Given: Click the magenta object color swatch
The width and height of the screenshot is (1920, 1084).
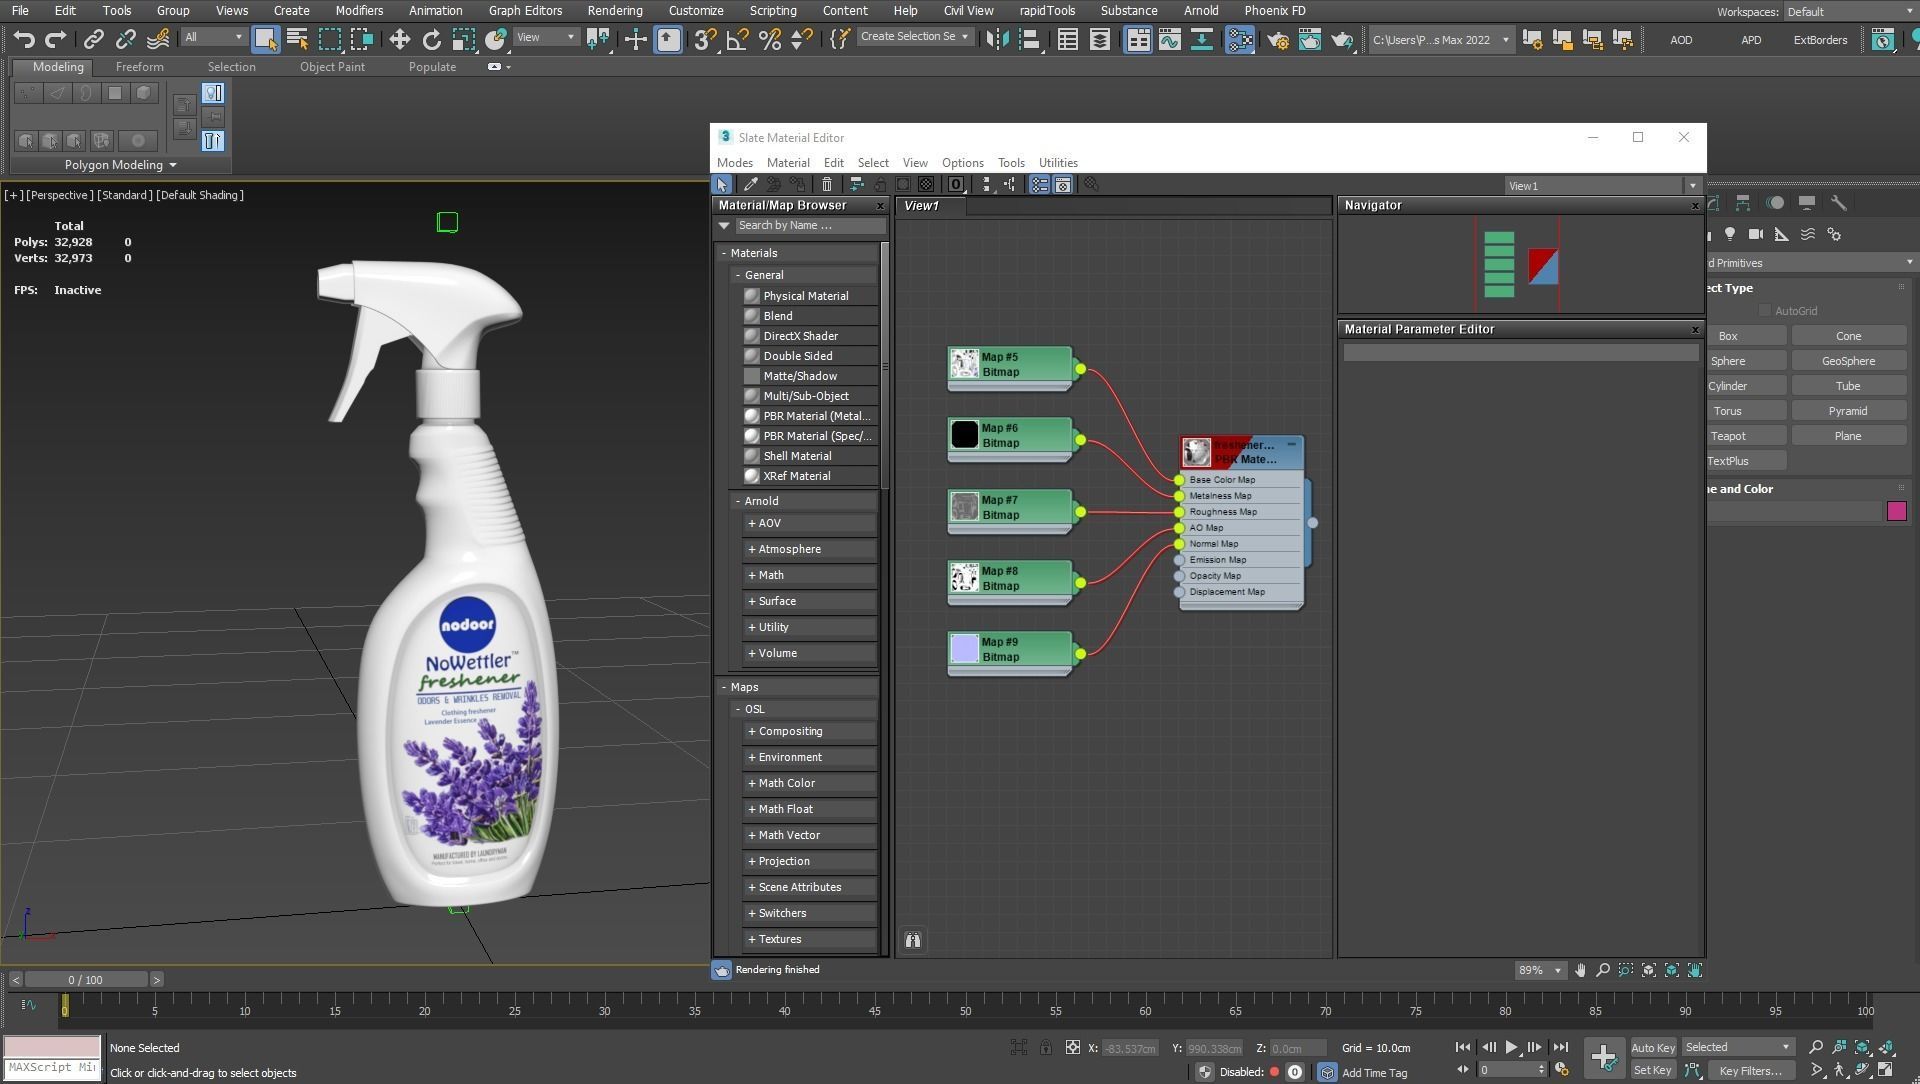Looking at the screenshot, I should pyautogui.click(x=1896, y=511).
